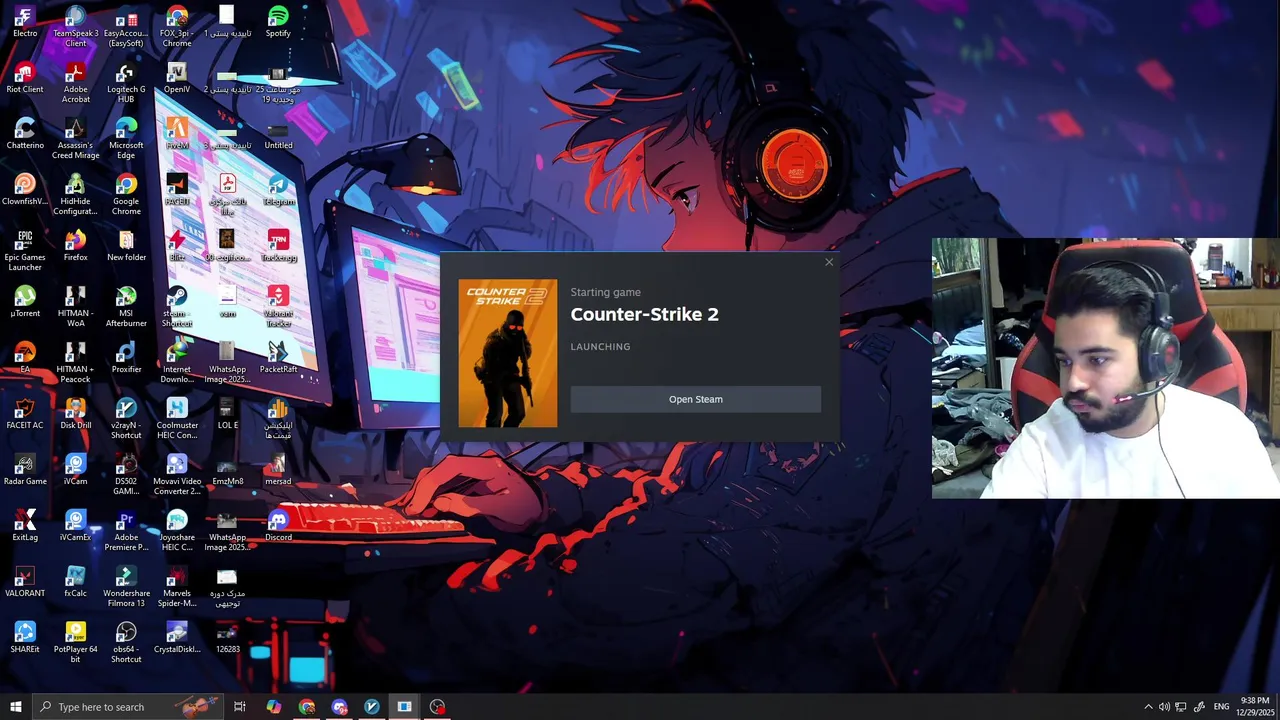1280x720 pixels.
Task: Select the Google Chrome desktop shortcut
Action: (126, 195)
